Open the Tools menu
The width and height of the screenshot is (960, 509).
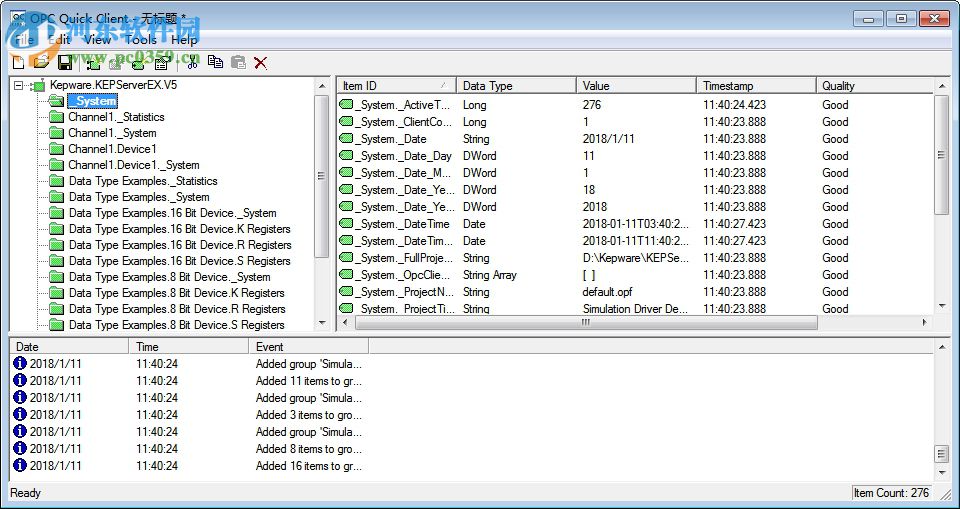coord(141,40)
